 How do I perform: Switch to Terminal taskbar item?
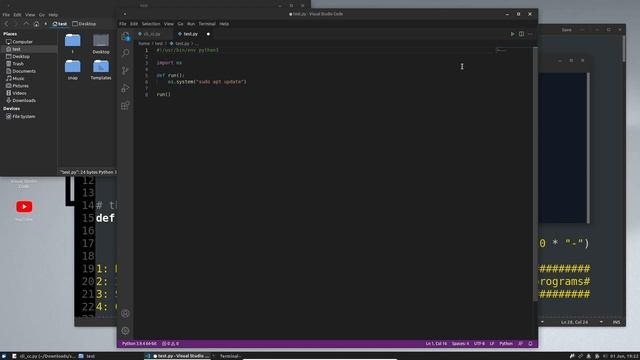231,356
